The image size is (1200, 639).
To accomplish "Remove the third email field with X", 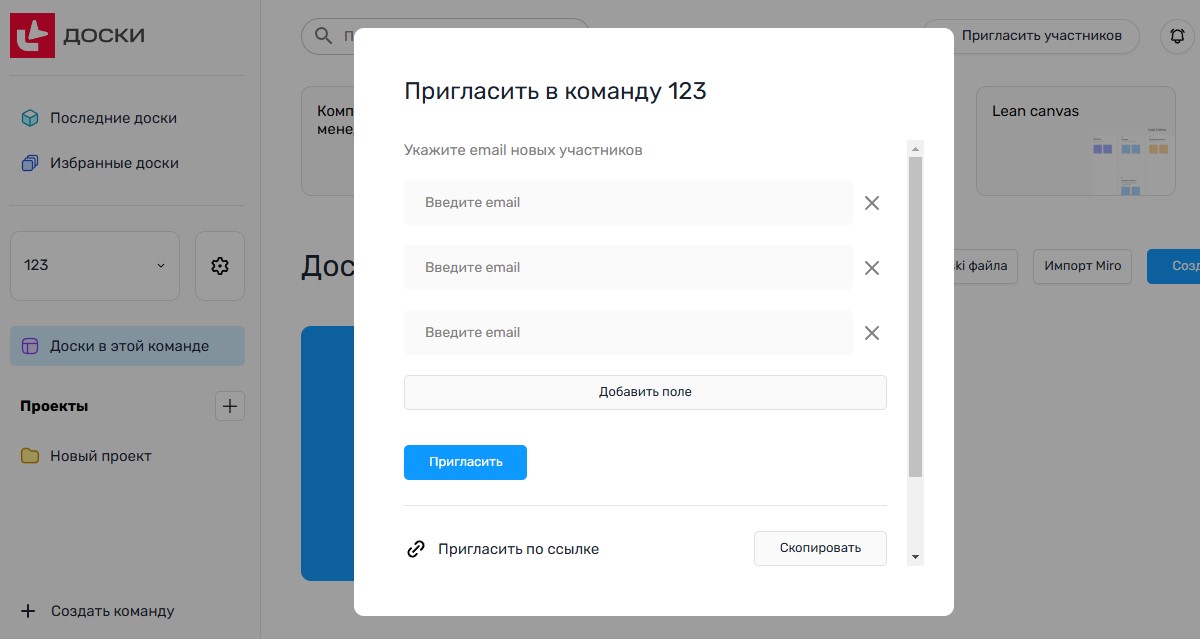I will tap(872, 333).
